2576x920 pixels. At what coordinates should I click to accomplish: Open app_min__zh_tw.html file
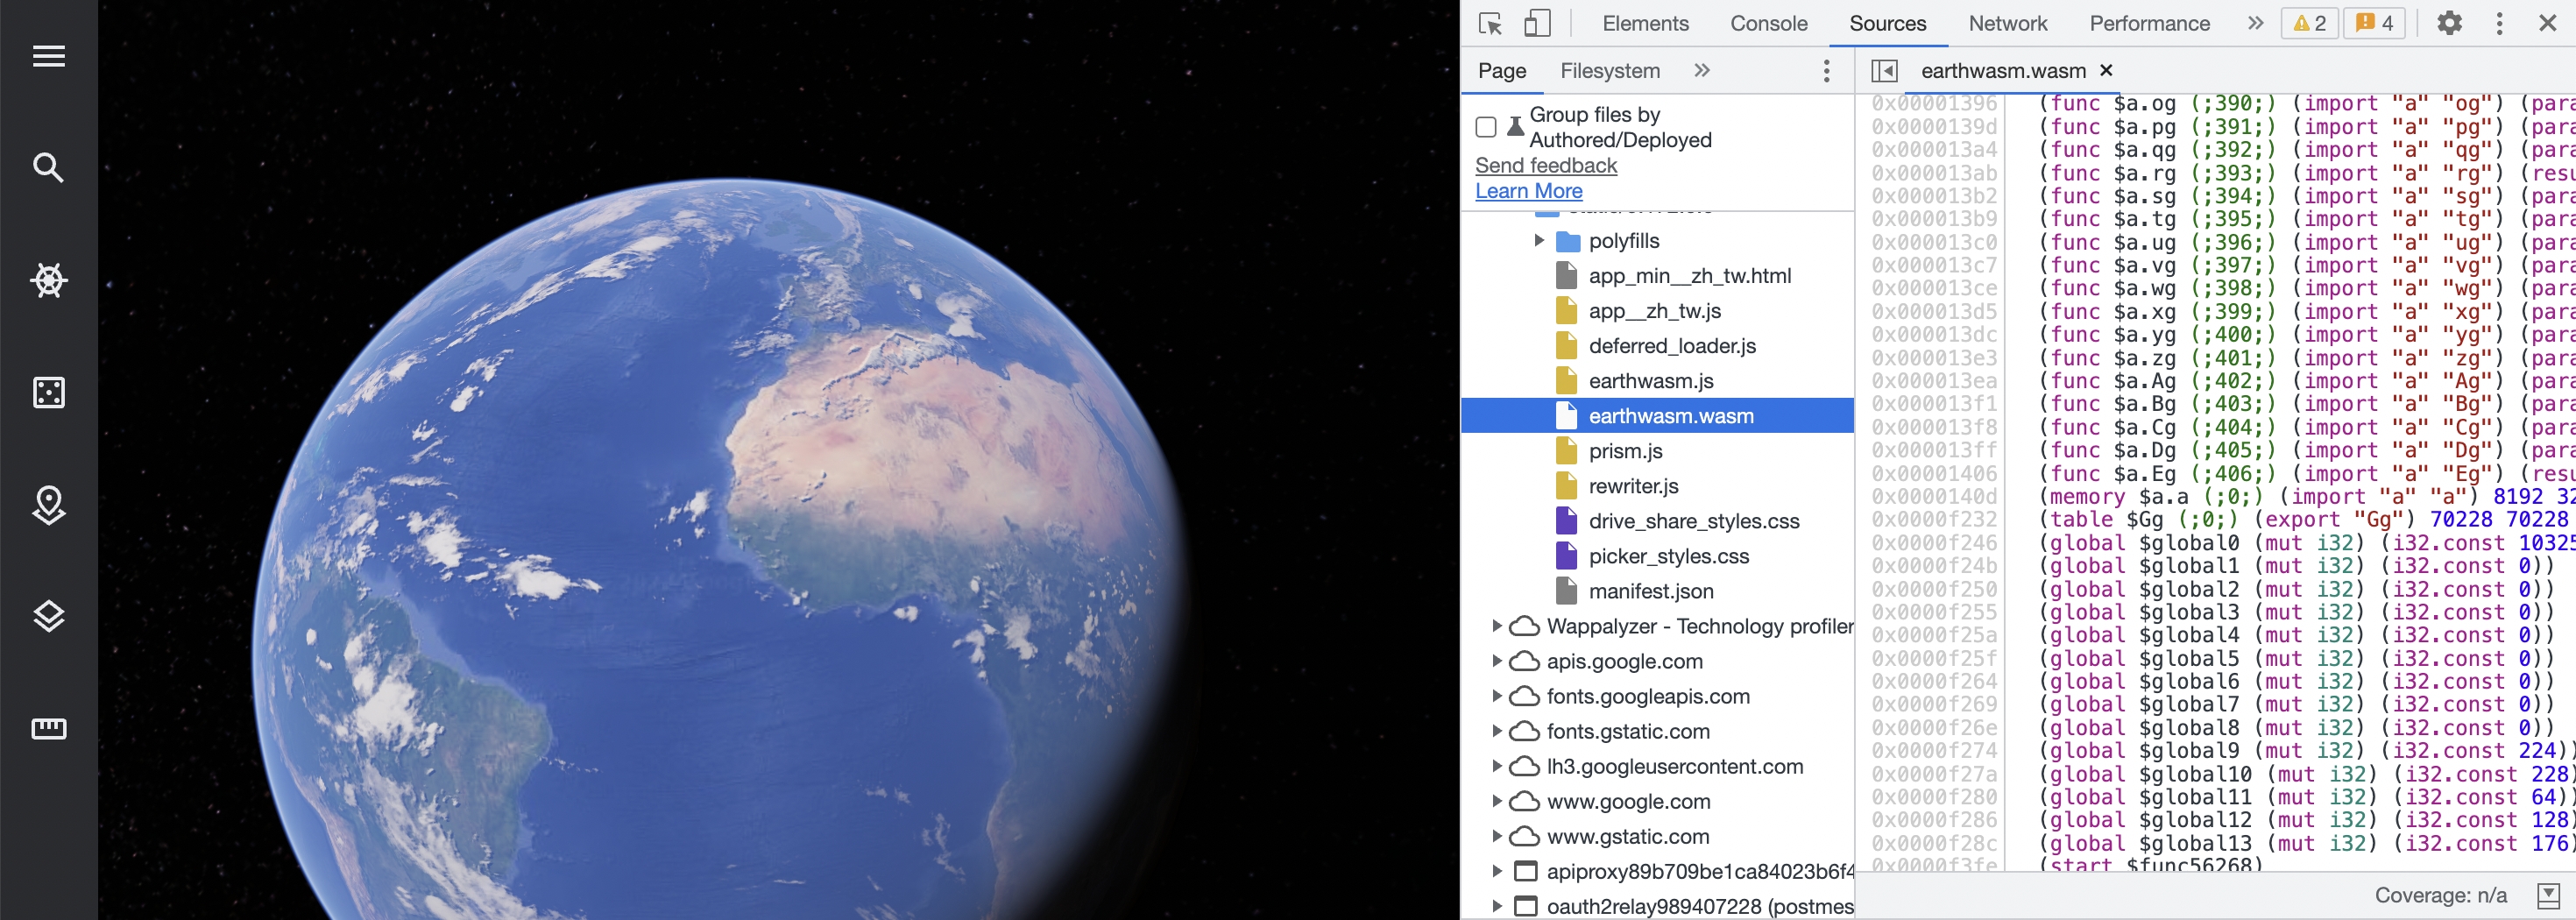point(1689,275)
